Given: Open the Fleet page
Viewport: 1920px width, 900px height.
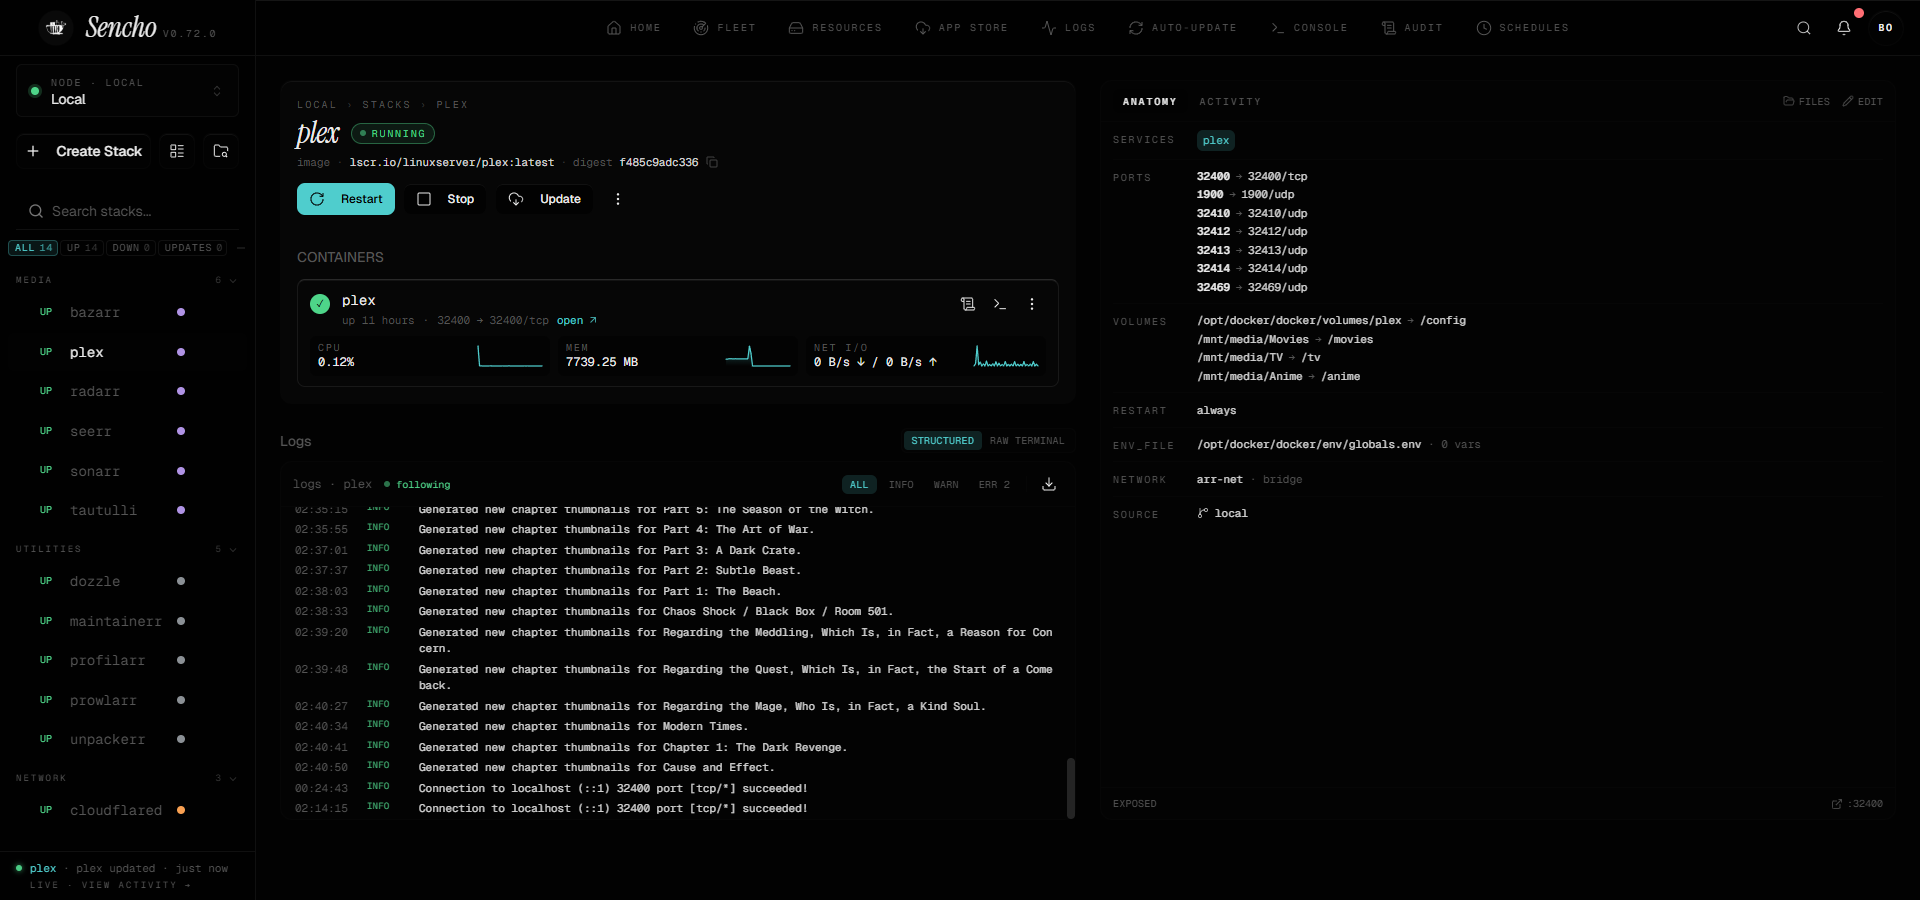Looking at the screenshot, I should pos(725,28).
